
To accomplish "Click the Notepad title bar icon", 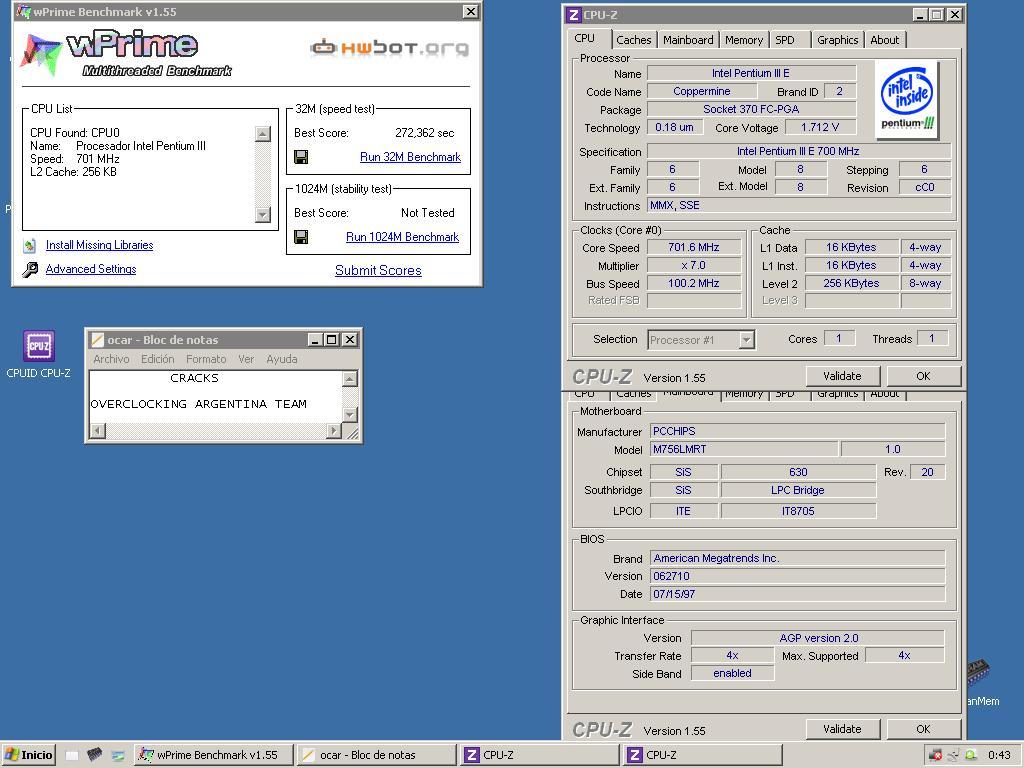I will tap(97, 340).
